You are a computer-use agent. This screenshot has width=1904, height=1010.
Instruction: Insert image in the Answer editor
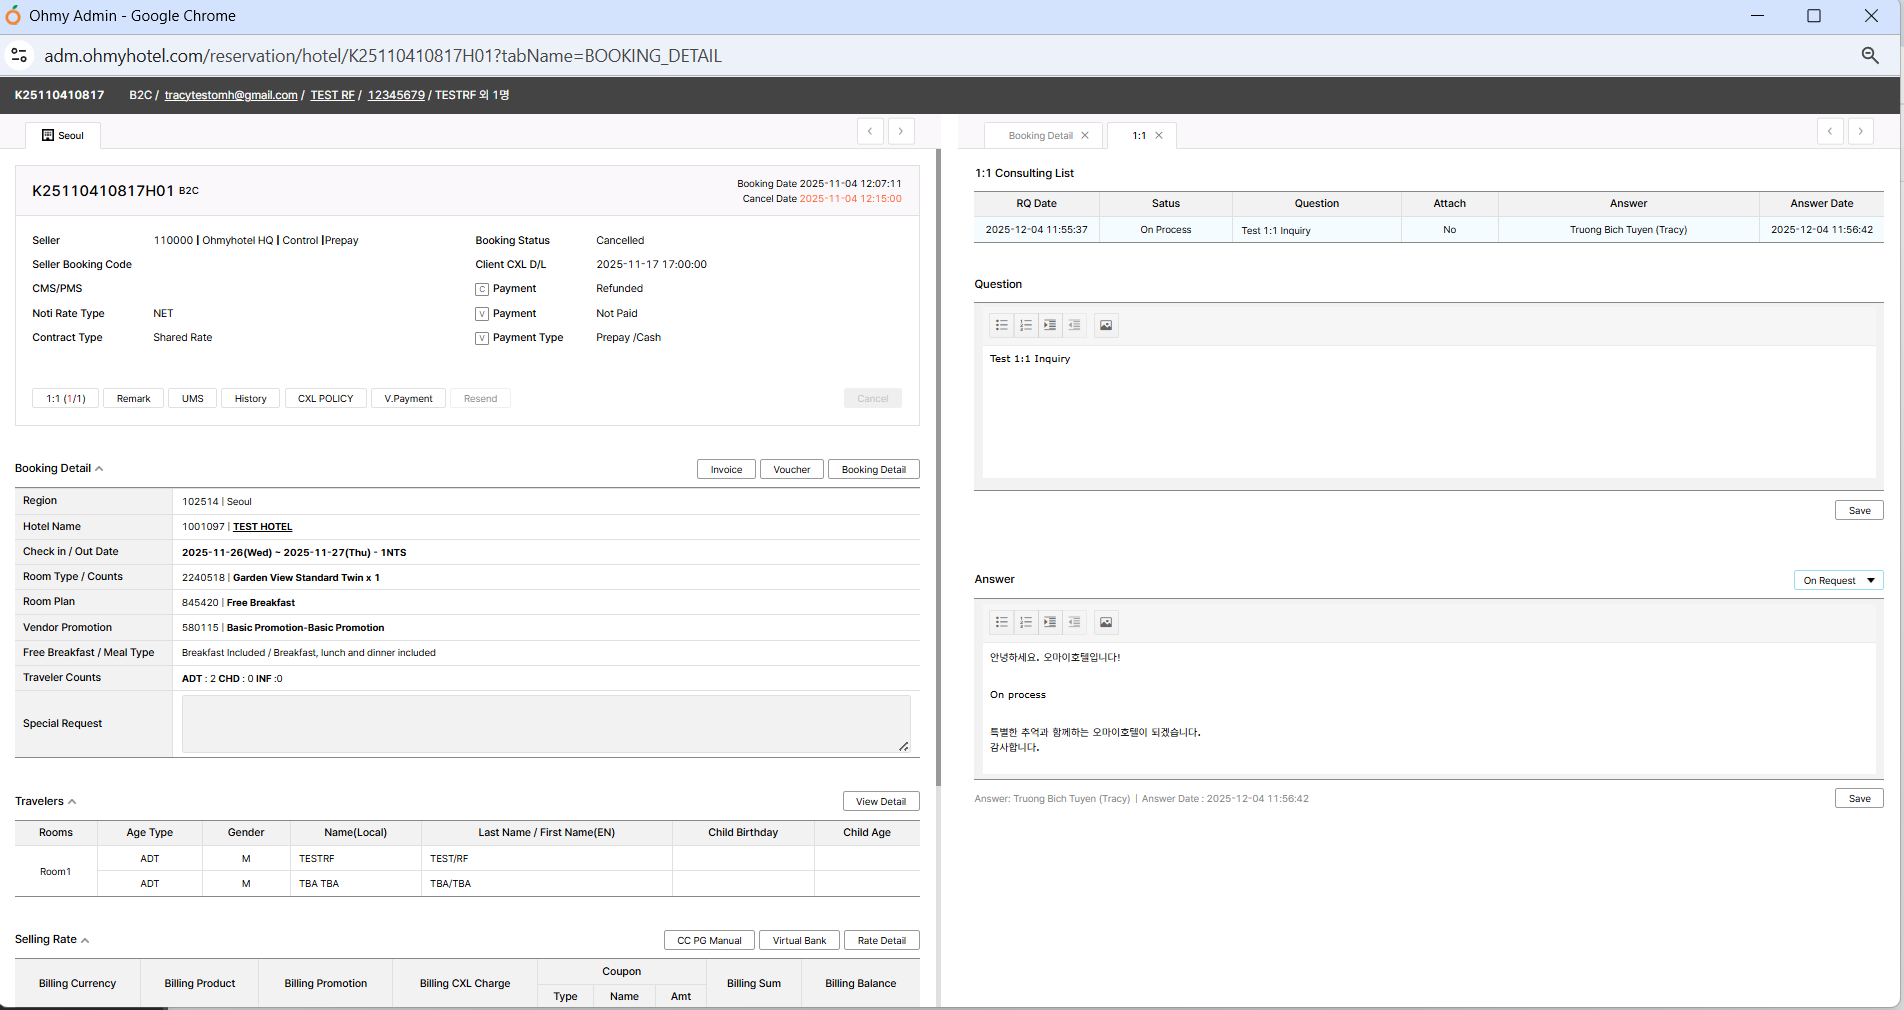[x=1105, y=622]
